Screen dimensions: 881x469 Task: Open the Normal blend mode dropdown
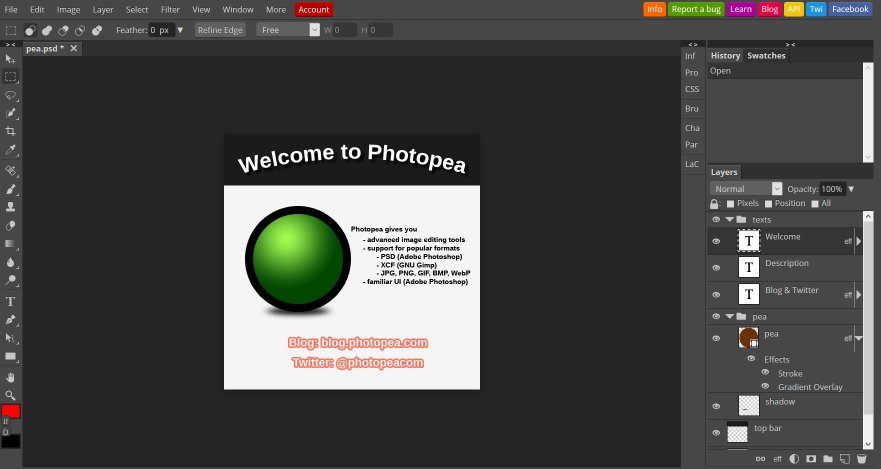pyautogui.click(x=746, y=189)
